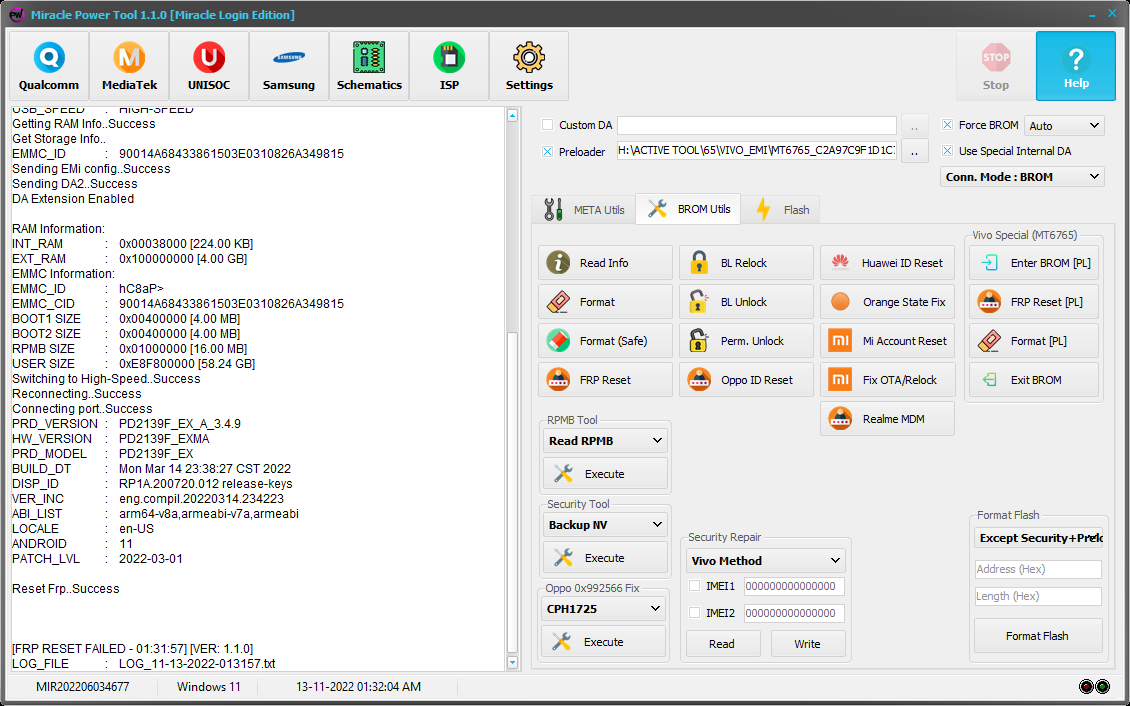Click Read Info
Screen dimensions: 1130x706
click(x=605, y=263)
